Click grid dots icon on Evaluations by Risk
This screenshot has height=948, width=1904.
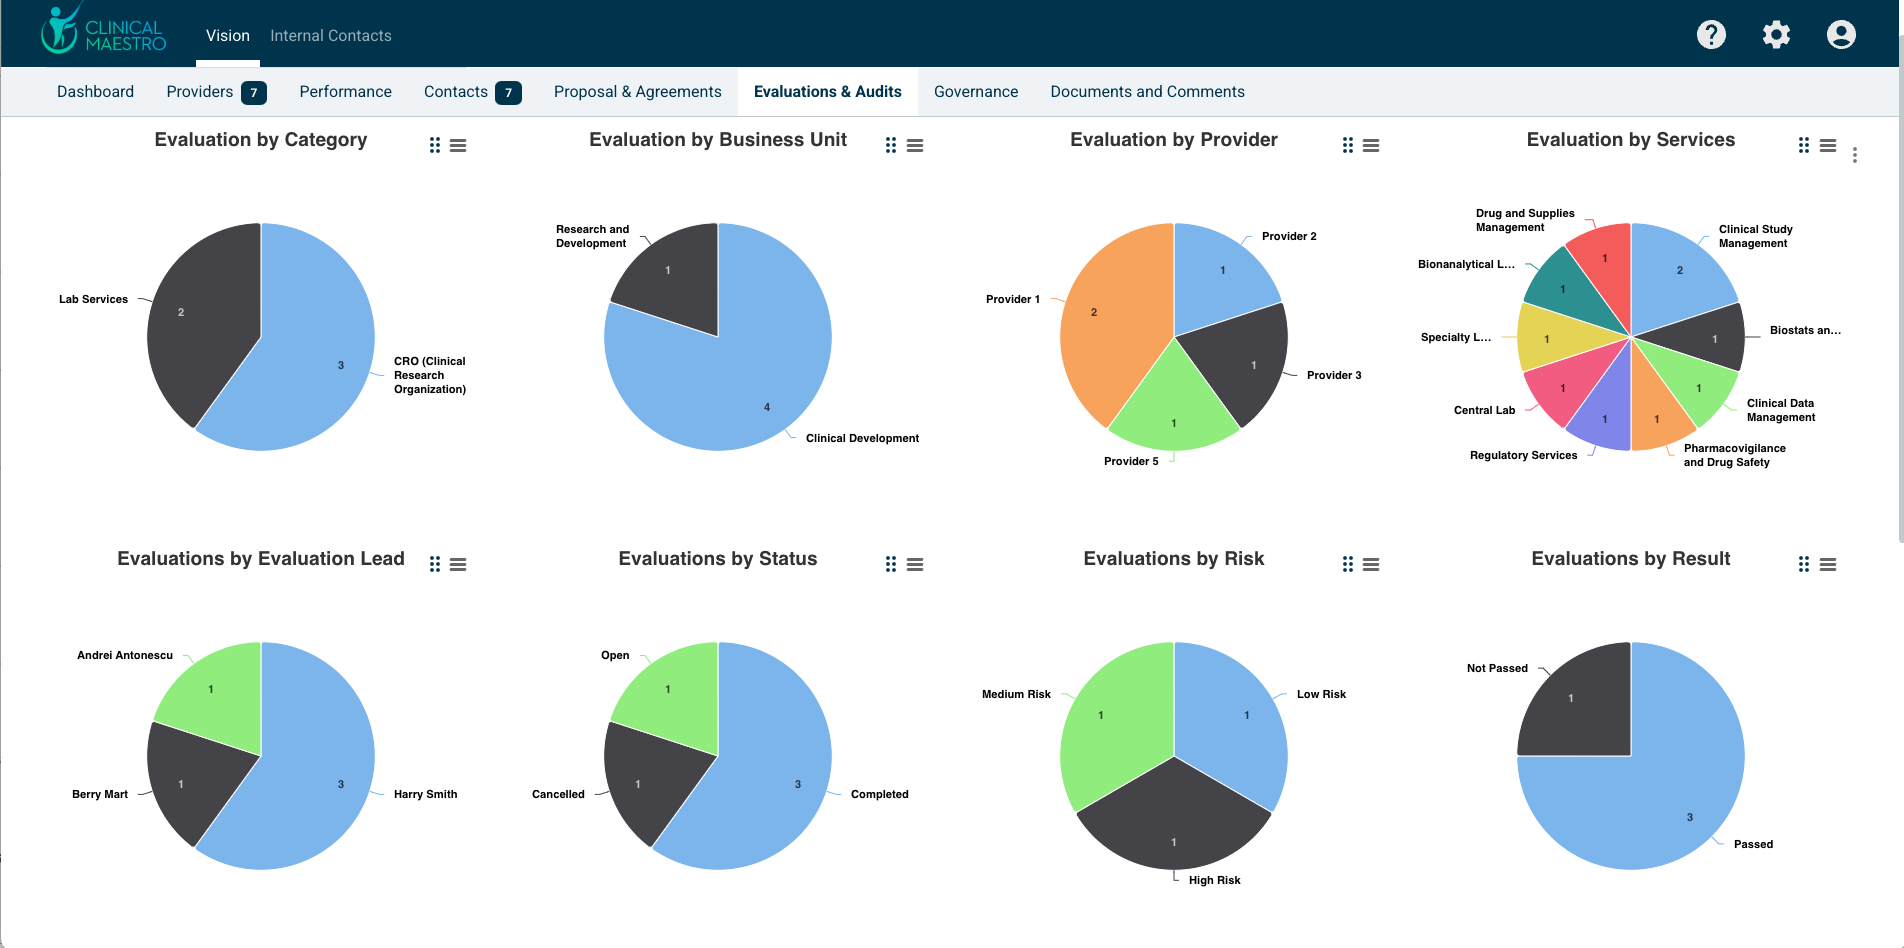(1347, 565)
